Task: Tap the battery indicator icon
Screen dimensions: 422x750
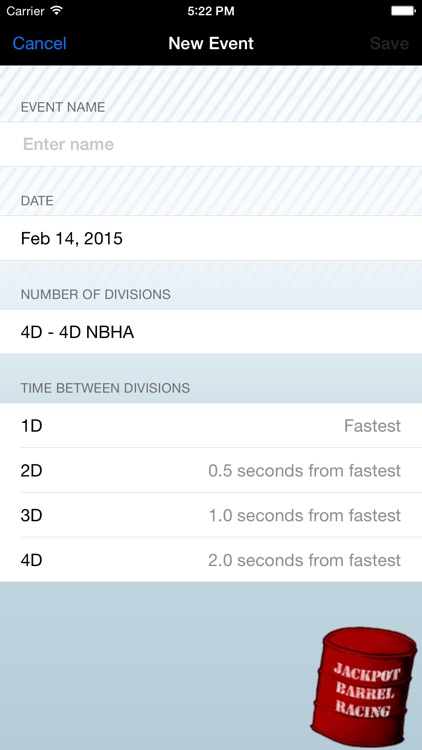Action: tap(403, 11)
